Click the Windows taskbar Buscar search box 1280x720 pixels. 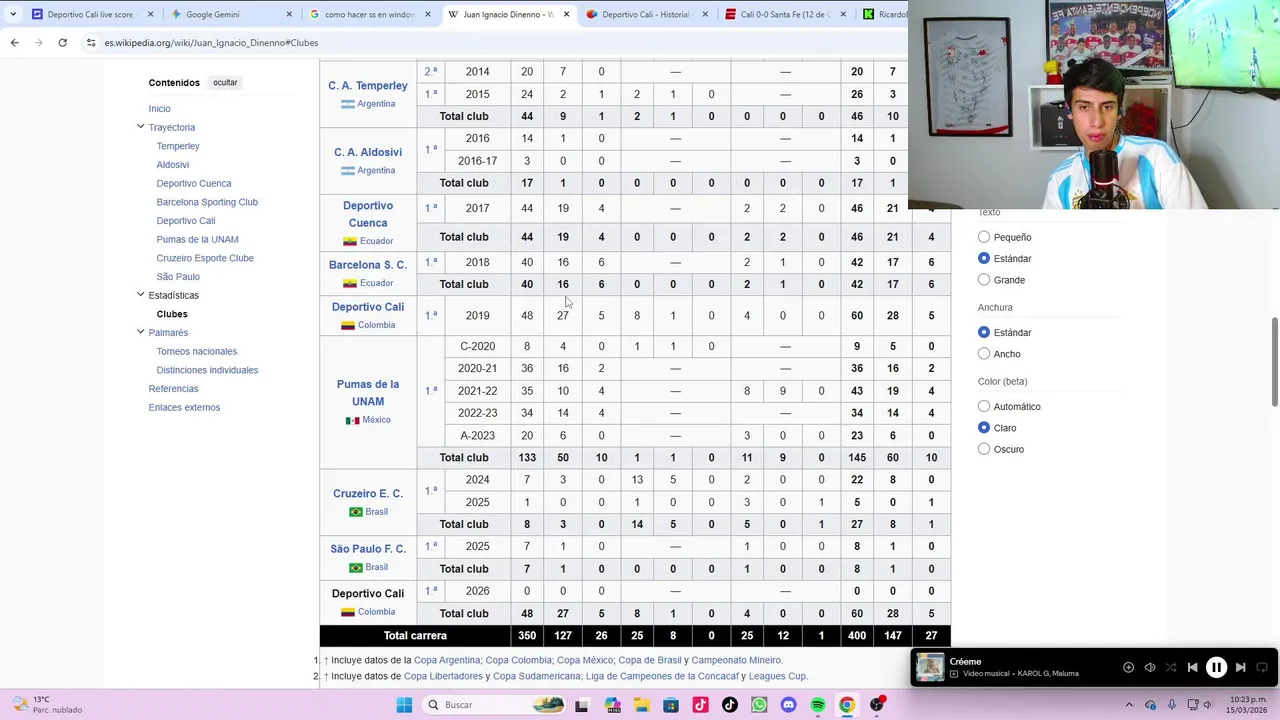point(493,705)
